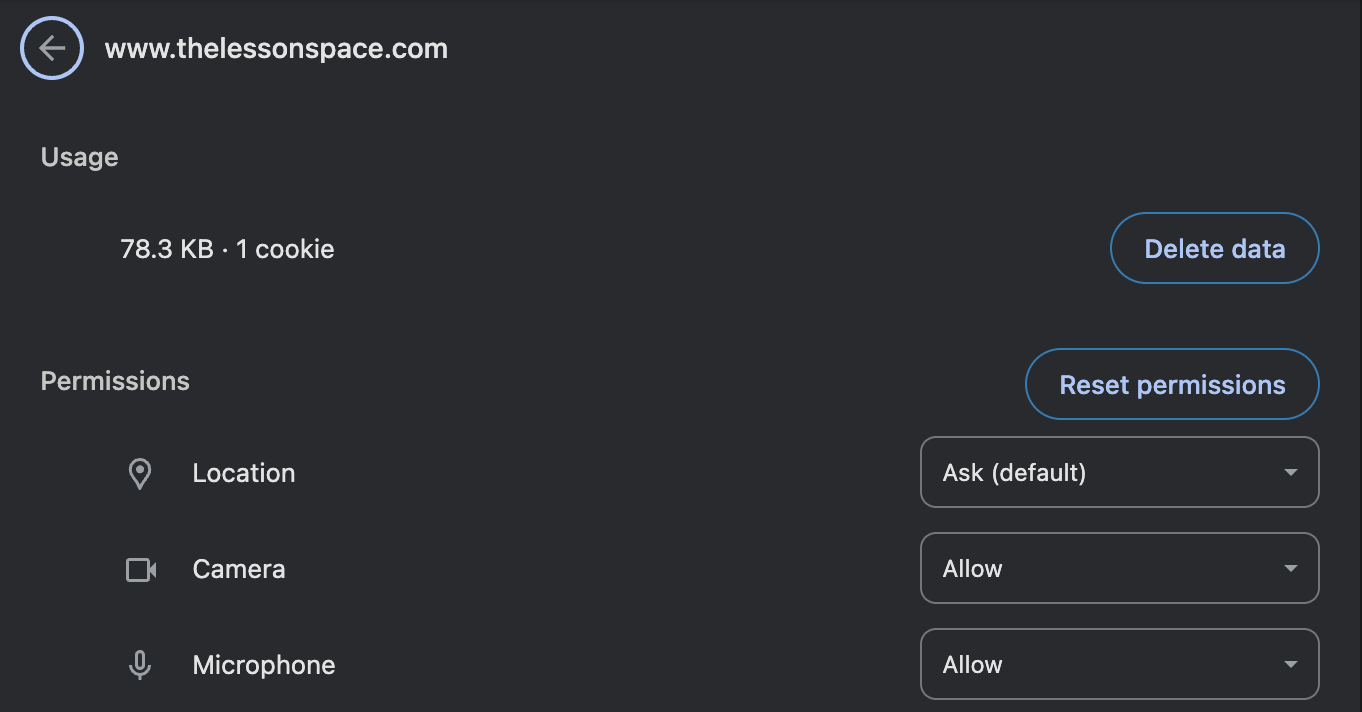
Task: Click the 78.3 KB storage size text
Action: click(x=167, y=249)
